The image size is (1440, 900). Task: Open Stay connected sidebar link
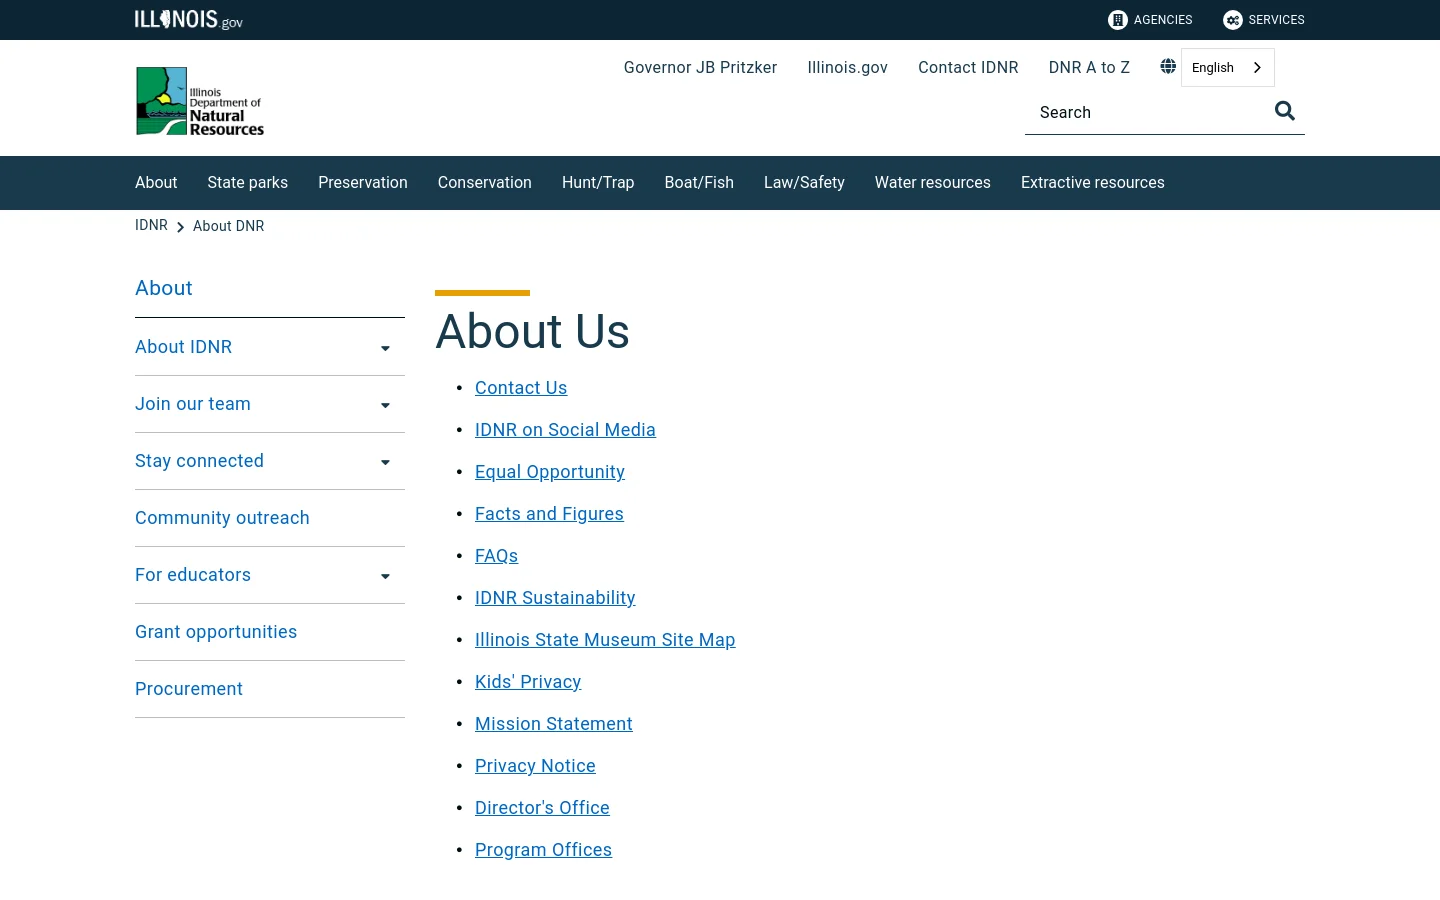coord(199,461)
